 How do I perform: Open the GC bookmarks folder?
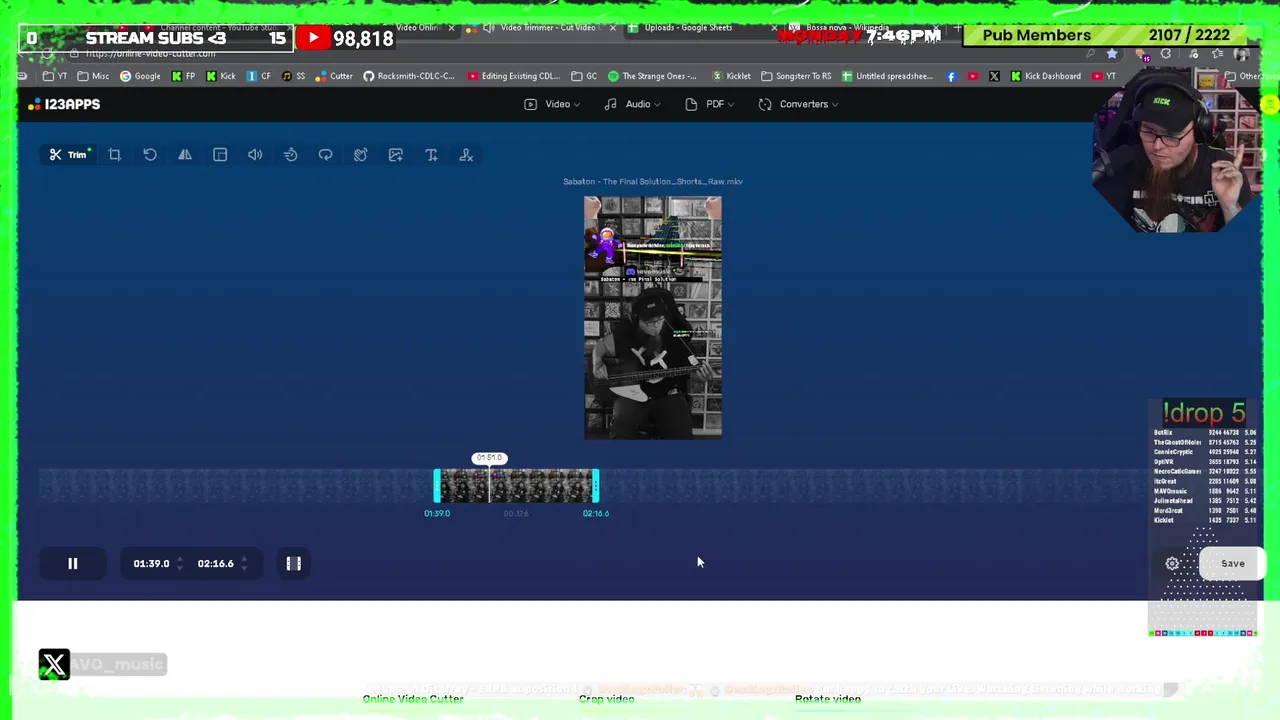[x=584, y=76]
